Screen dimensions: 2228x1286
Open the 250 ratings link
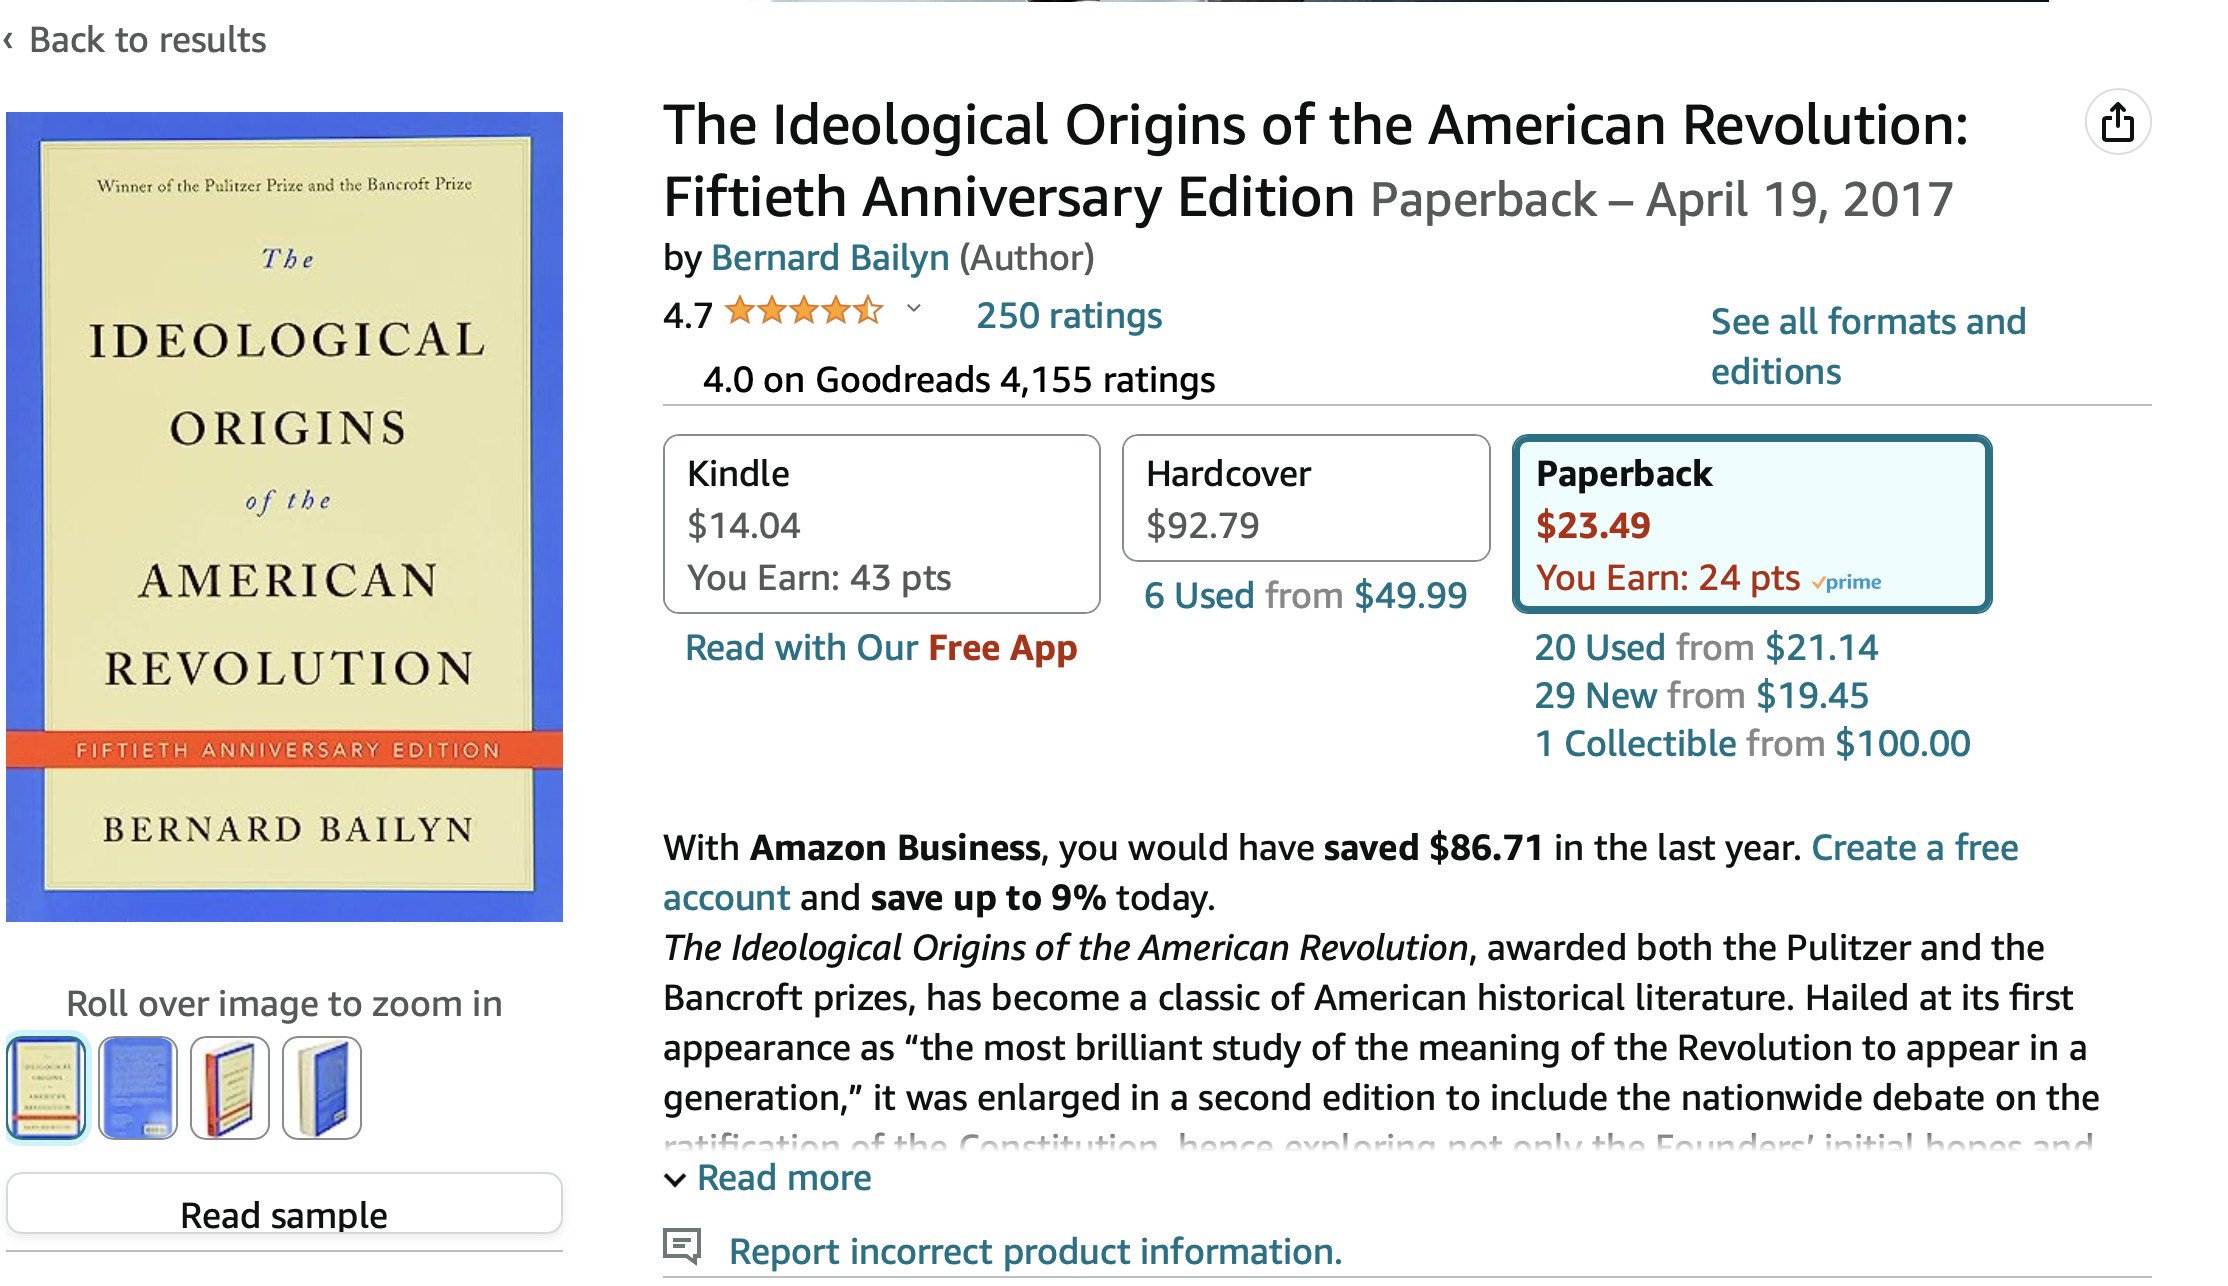(x=1068, y=316)
